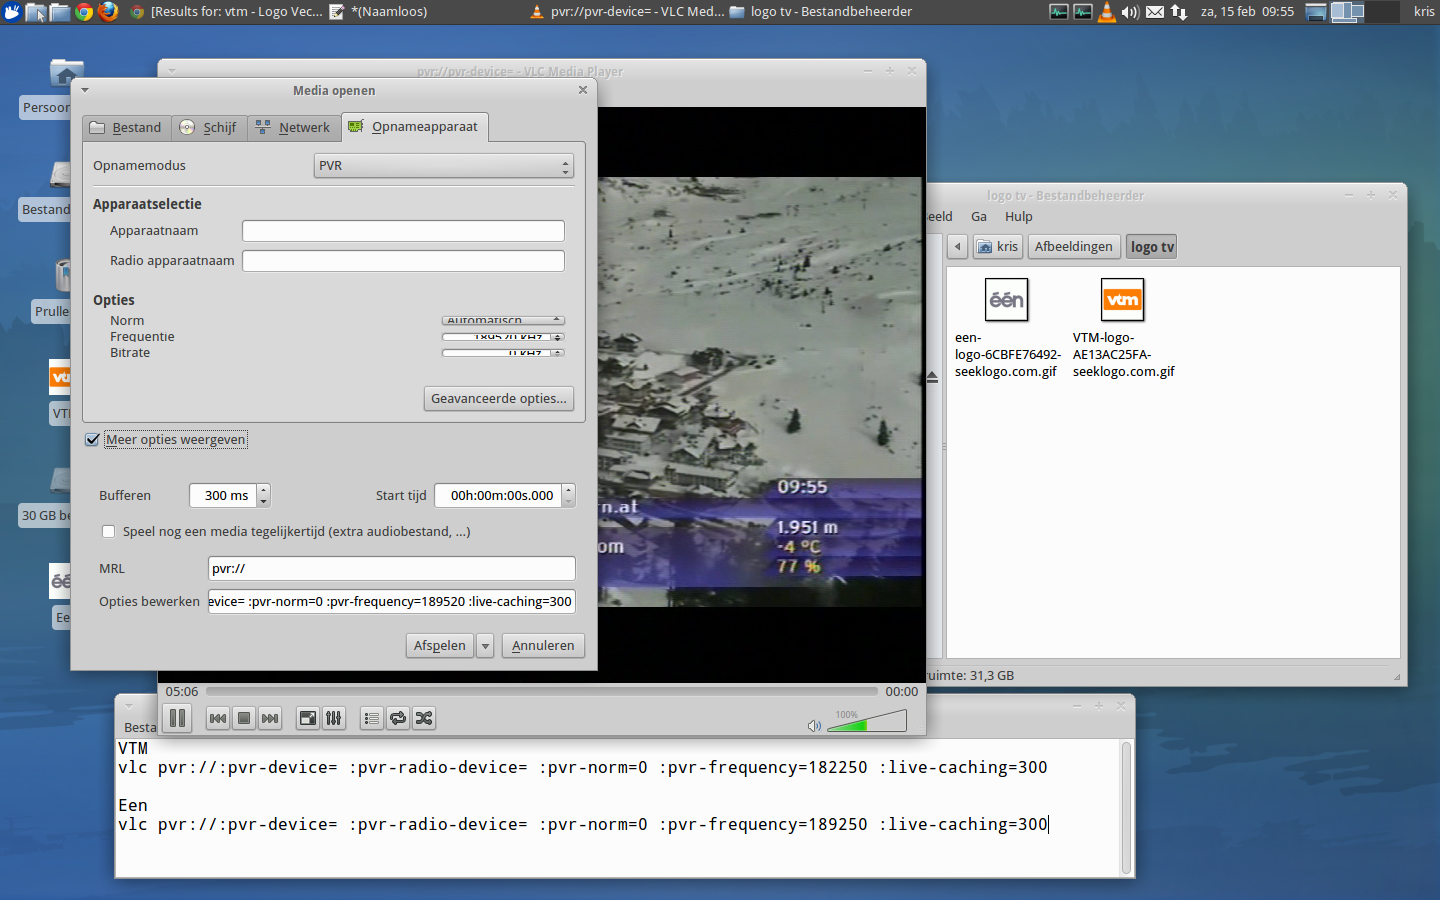Open the Norm dropdown
Image resolution: width=1440 pixels, height=900 pixels.
click(x=503, y=321)
